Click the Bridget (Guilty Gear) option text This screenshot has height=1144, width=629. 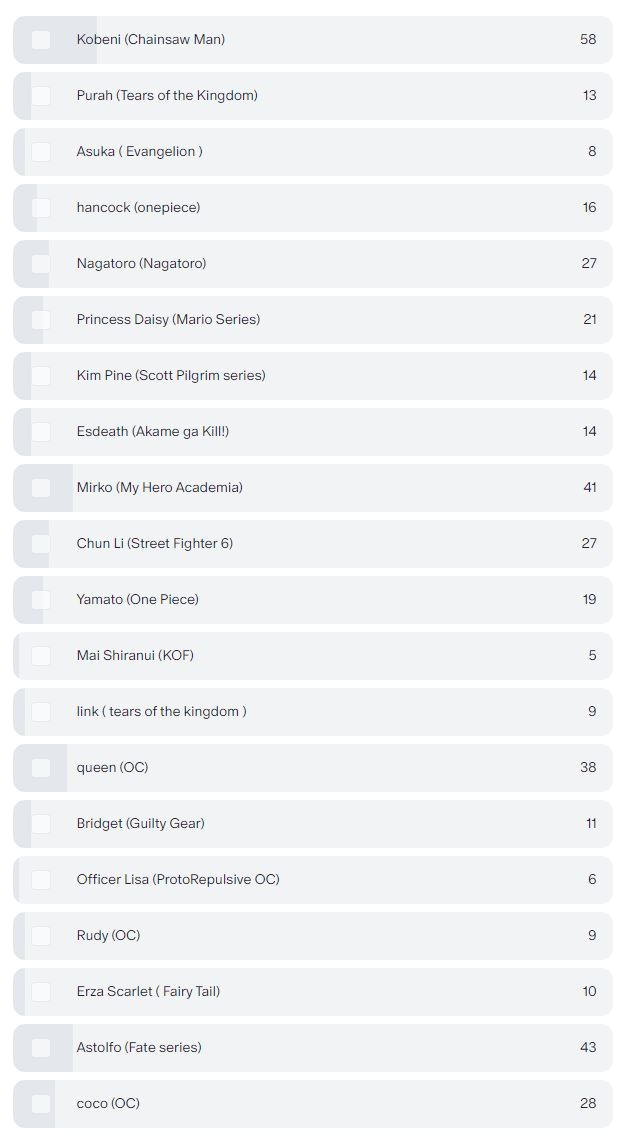(140, 824)
